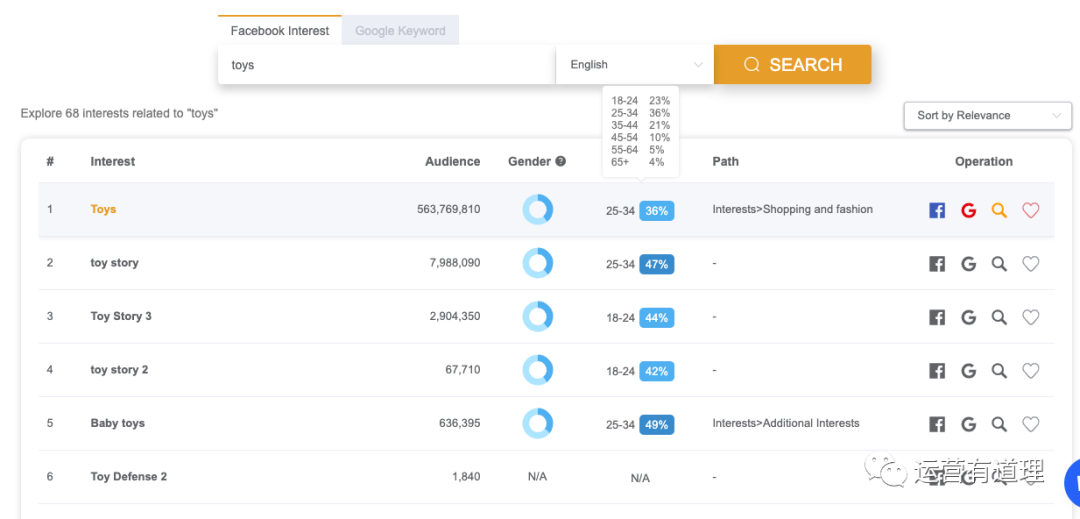Click the keyword input containing "toys"
Image resolution: width=1080 pixels, height=519 pixels.
pyautogui.click(x=386, y=65)
